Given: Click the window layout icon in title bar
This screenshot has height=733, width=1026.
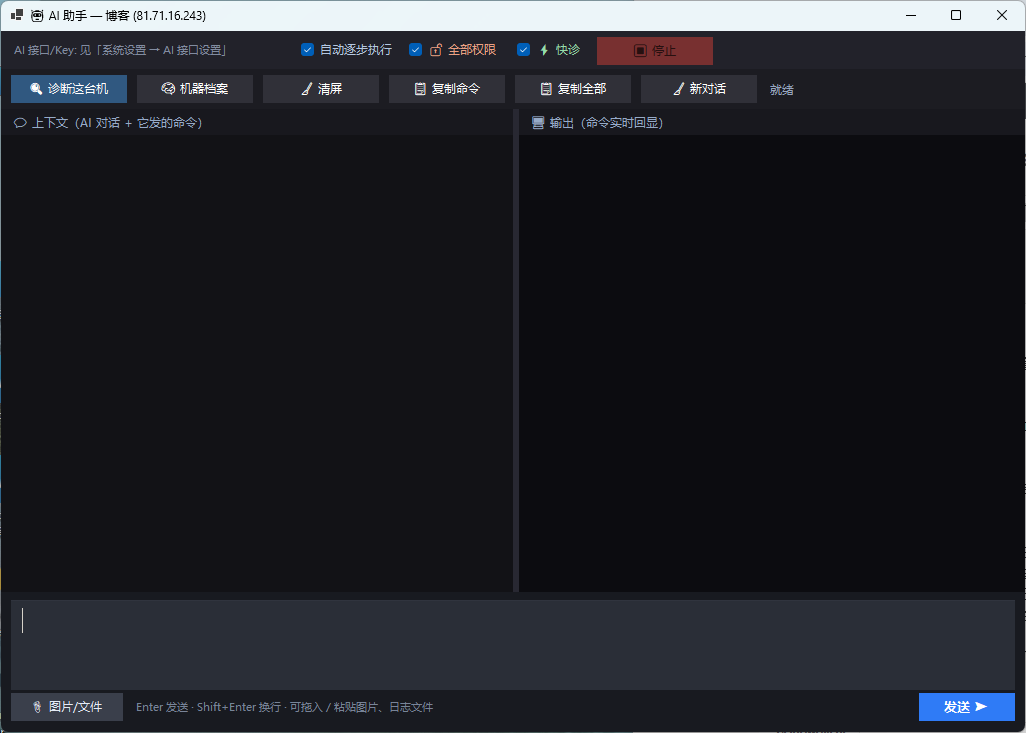Looking at the screenshot, I should click(x=17, y=15).
